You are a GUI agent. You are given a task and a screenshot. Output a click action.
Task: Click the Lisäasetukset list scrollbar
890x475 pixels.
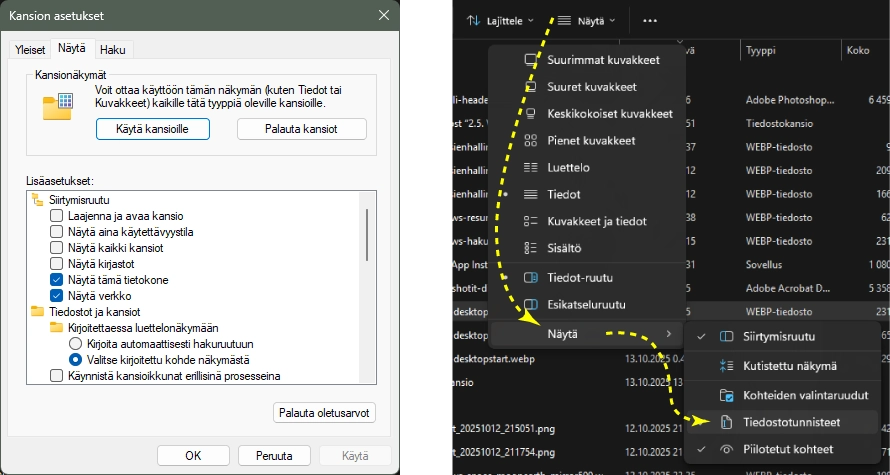[x=368, y=235]
